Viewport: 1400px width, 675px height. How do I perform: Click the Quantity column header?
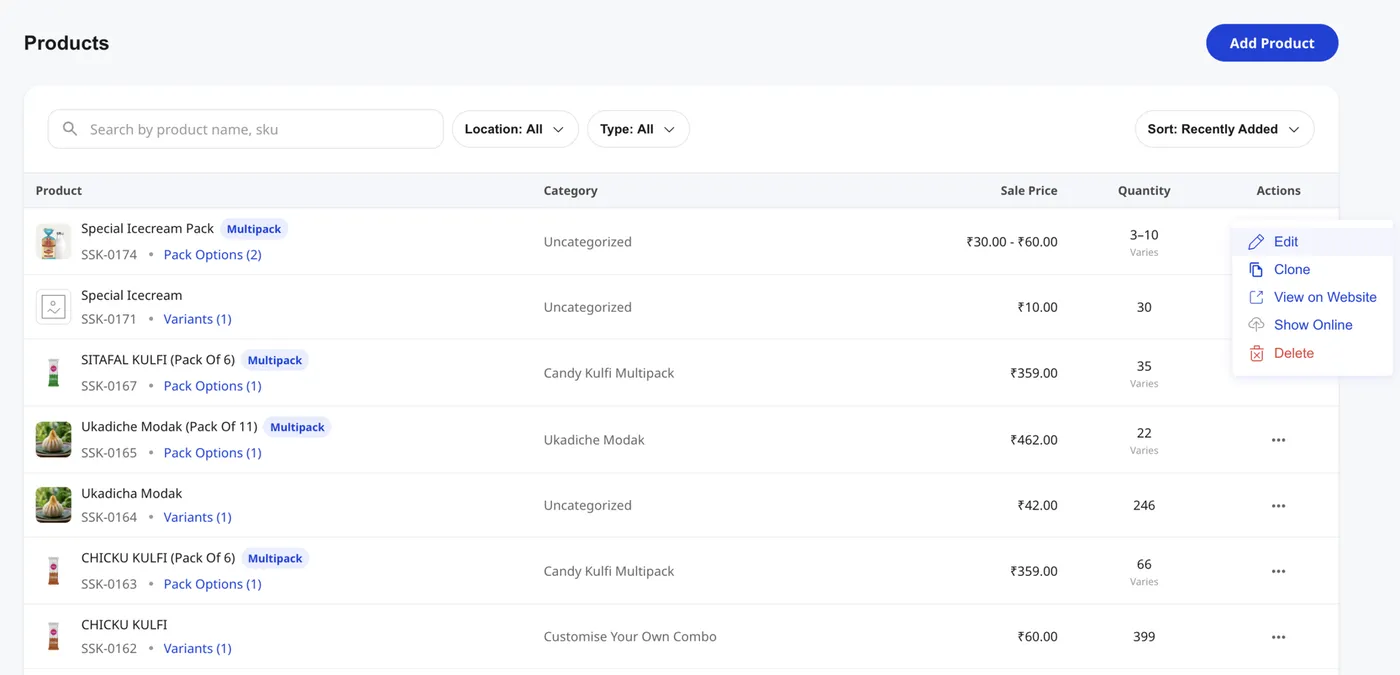tap(1144, 190)
